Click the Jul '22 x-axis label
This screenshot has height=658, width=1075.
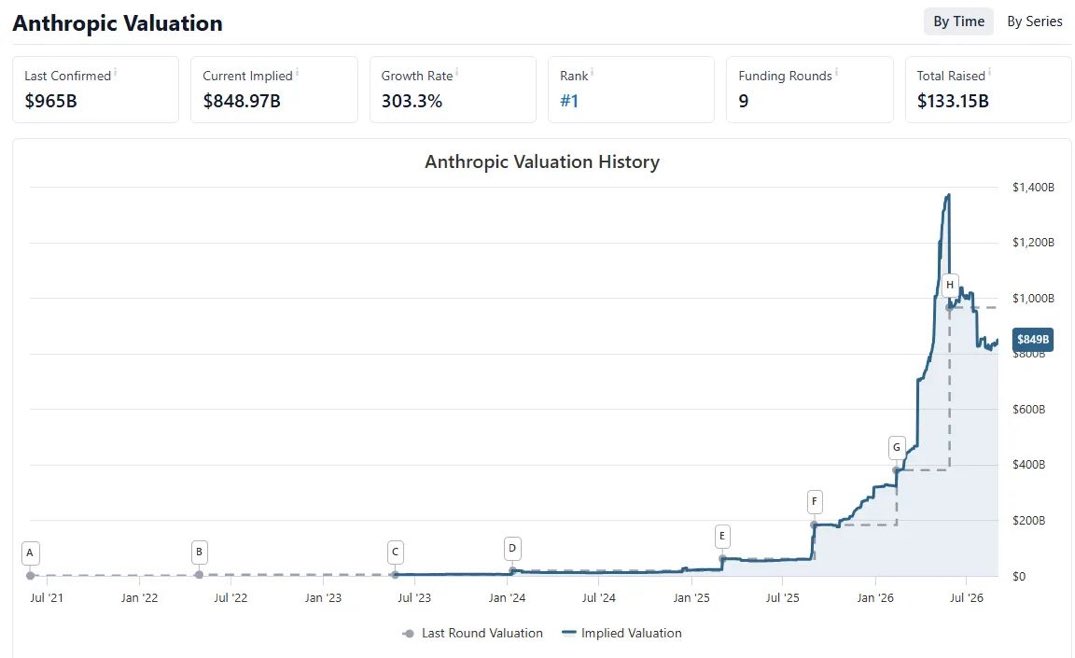(x=230, y=598)
